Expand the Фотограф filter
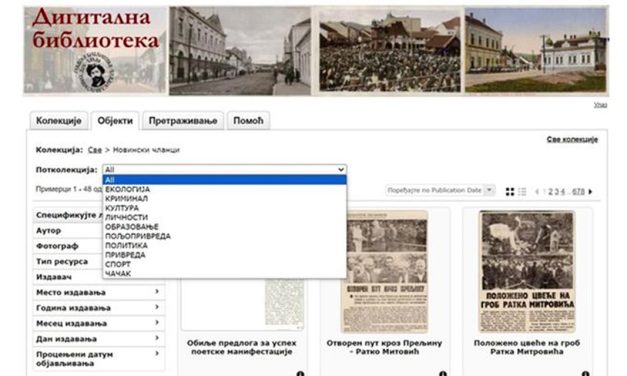 68,246
